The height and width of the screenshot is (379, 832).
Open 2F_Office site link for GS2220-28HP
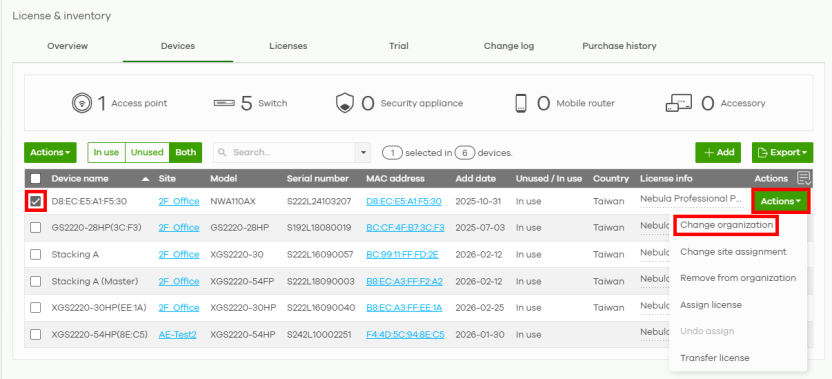pyautogui.click(x=179, y=228)
